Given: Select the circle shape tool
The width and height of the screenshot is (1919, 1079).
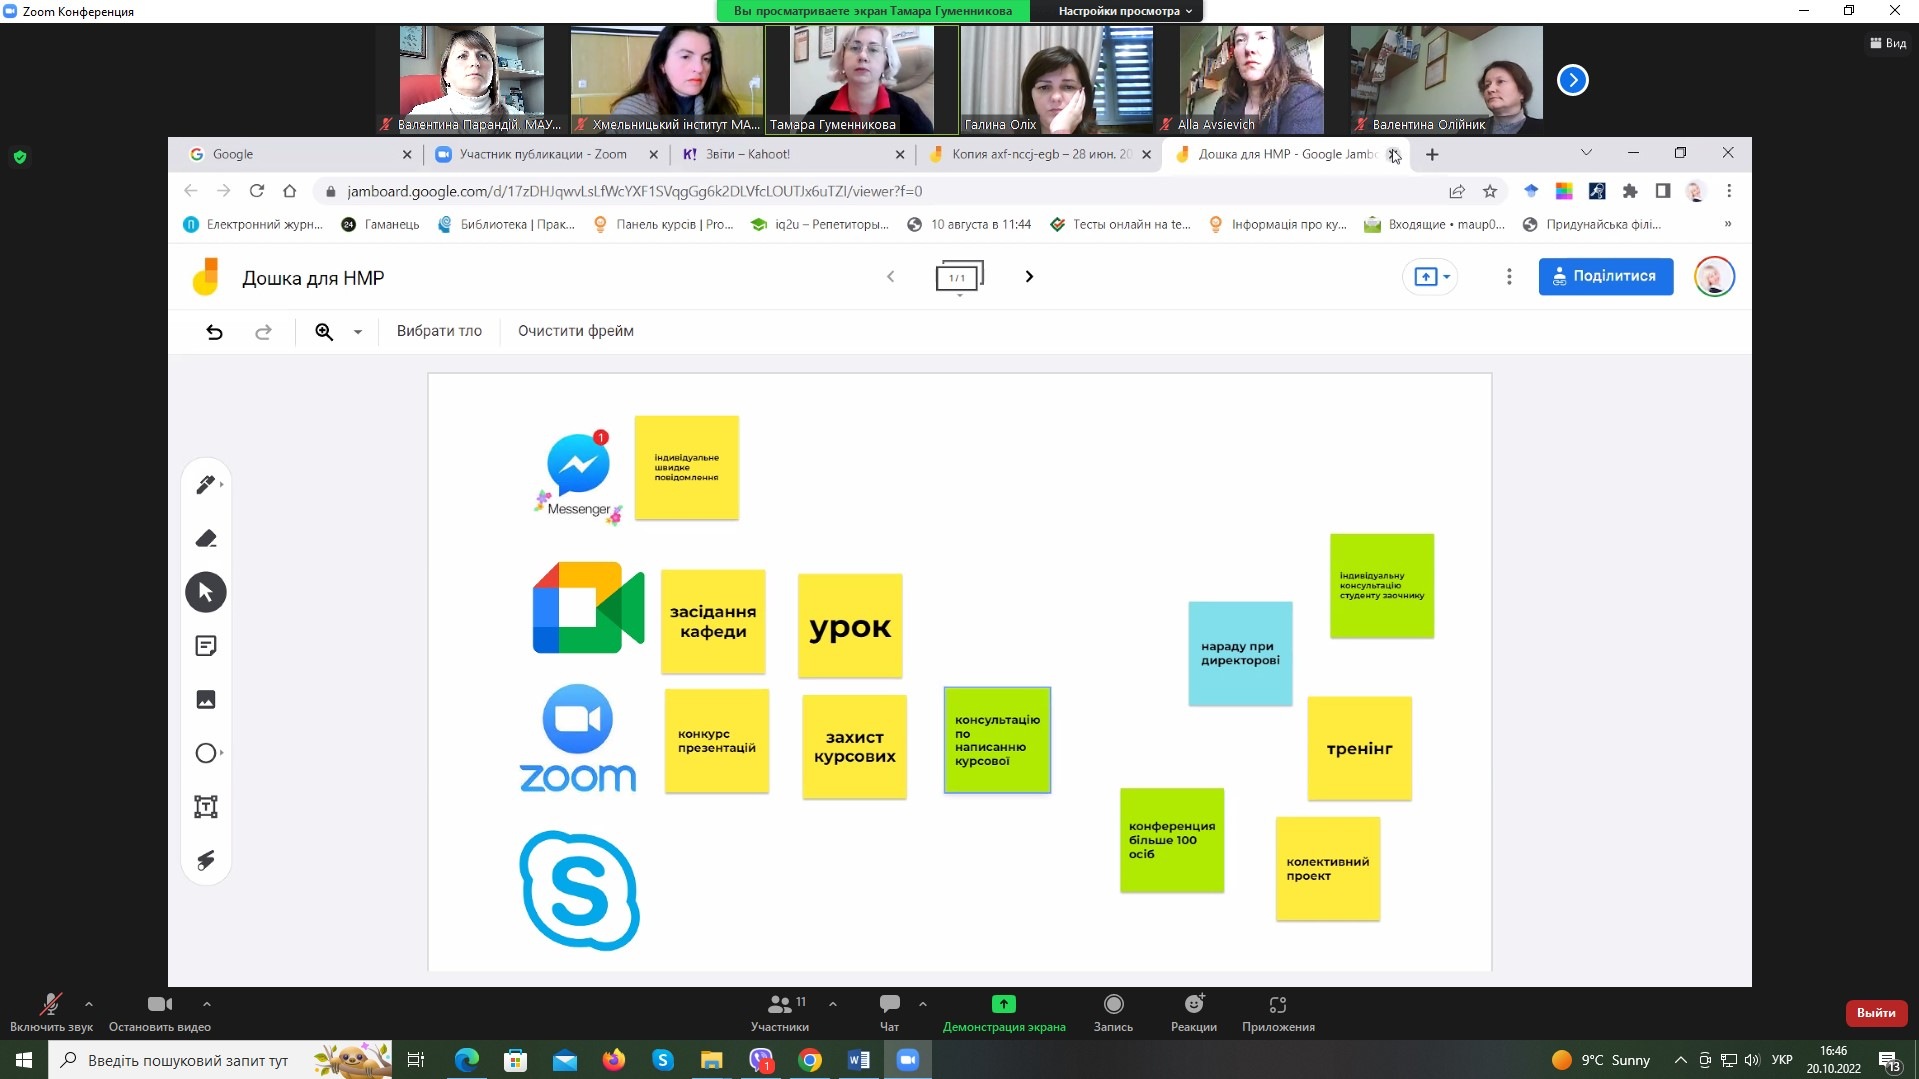Looking at the screenshot, I should (205, 753).
